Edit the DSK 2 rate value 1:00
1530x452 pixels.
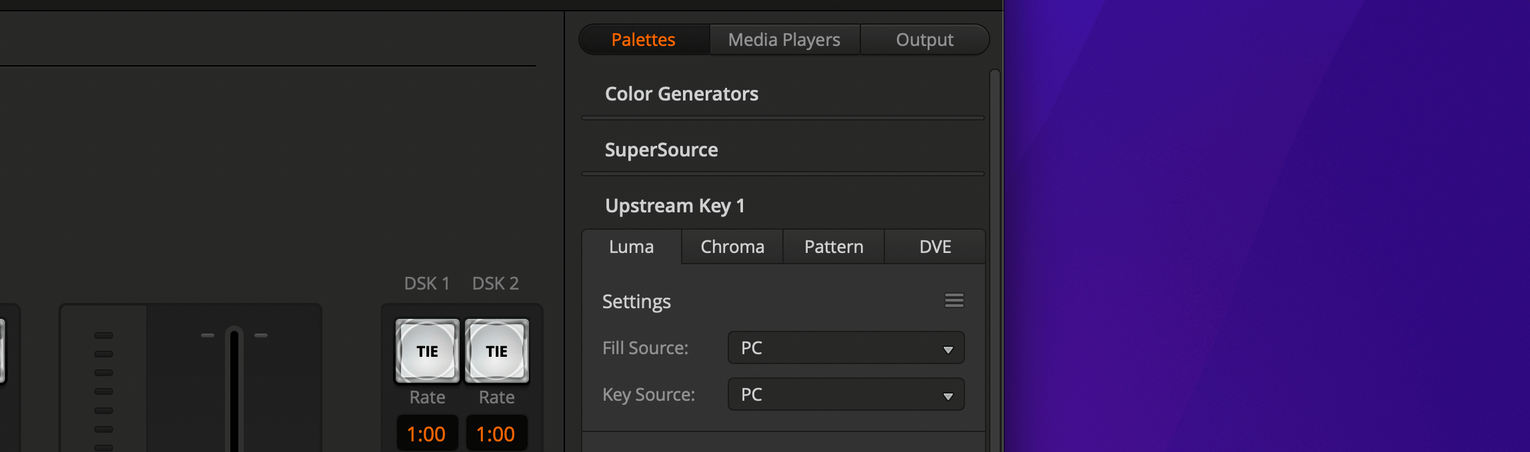pyautogui.click(x=496, y=434)
